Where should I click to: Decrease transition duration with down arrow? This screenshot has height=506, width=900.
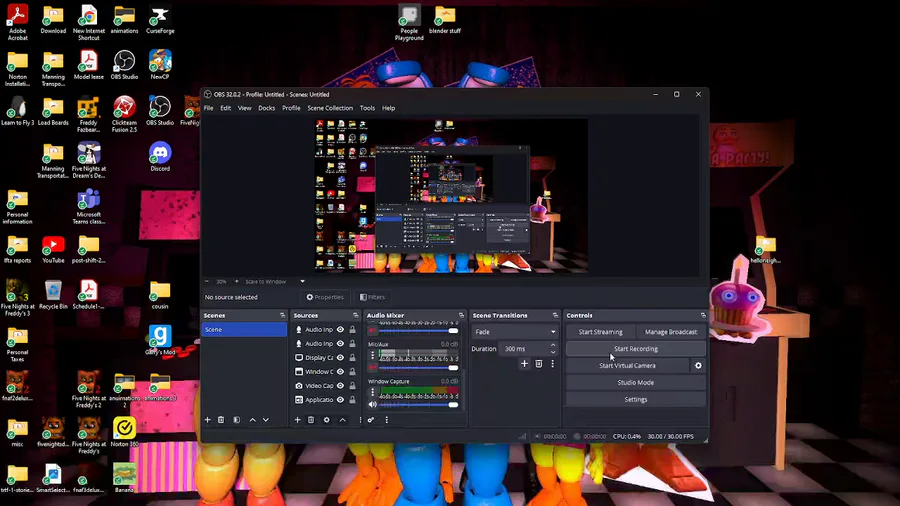tap(553, 352)
